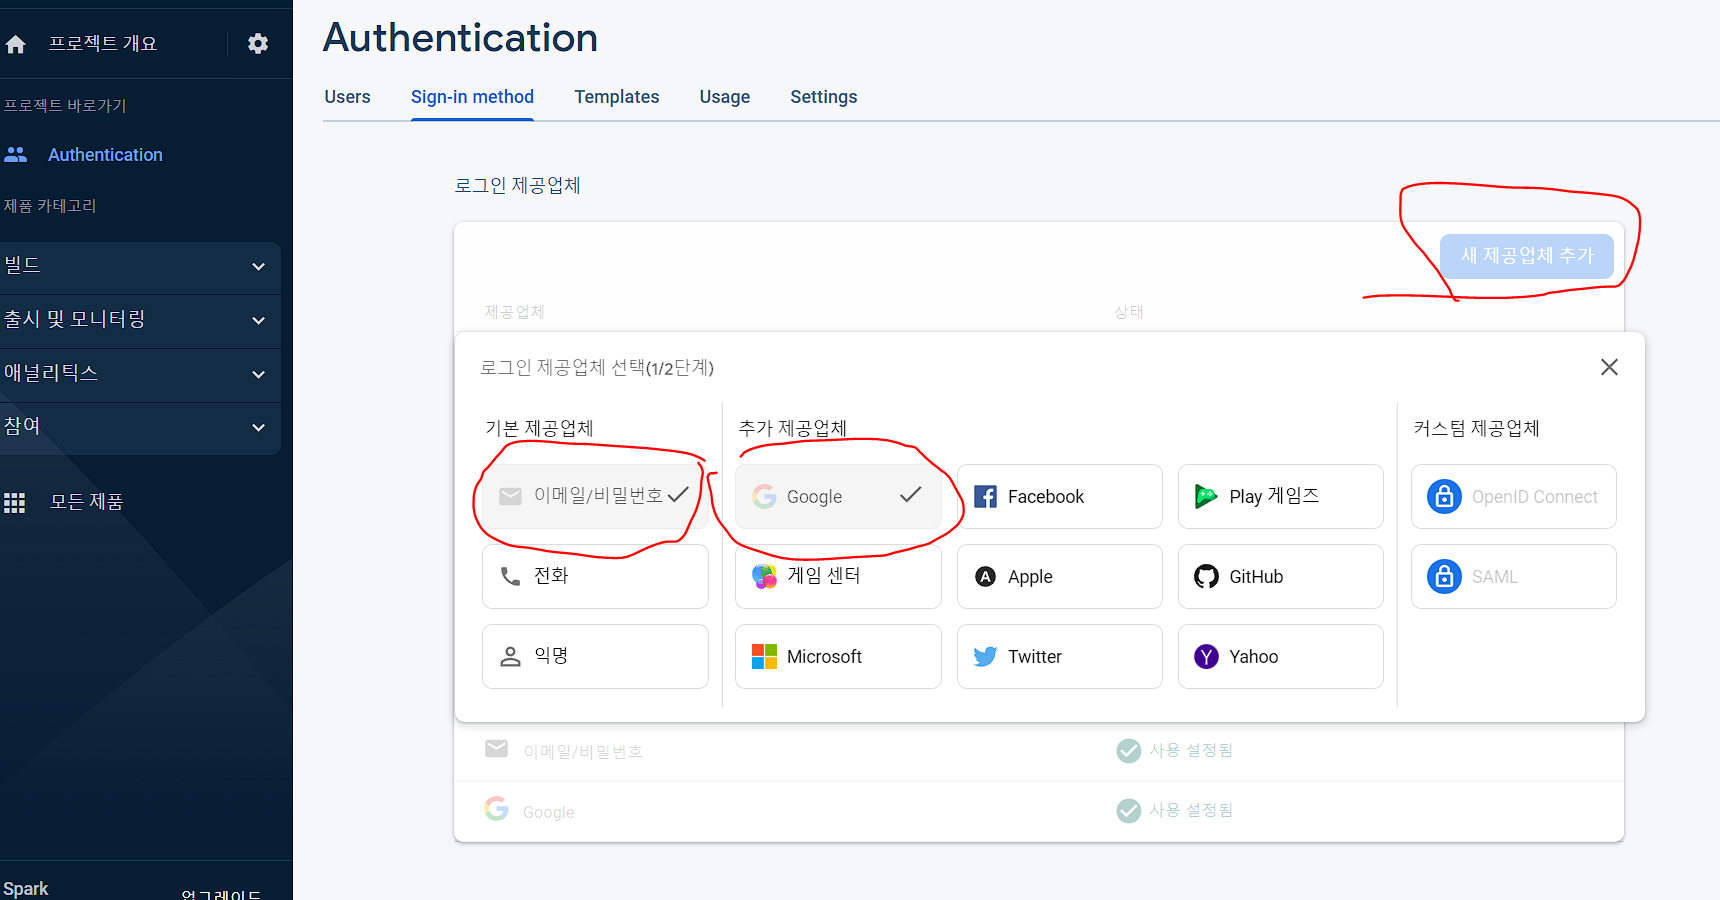This screenshot has width=1720, height=900.
Task: Open Authentication sidebar link
Action: 105,155
